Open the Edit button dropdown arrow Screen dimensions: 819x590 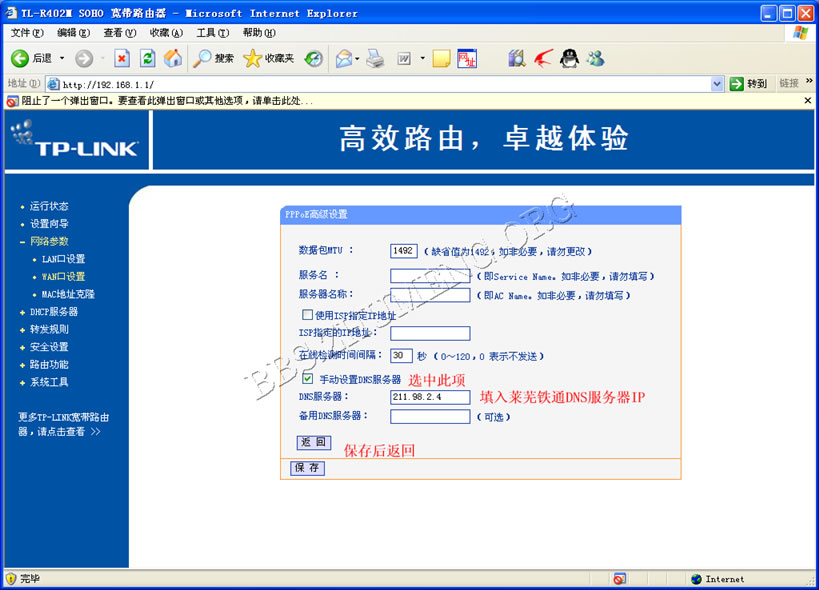pos(422,58)
